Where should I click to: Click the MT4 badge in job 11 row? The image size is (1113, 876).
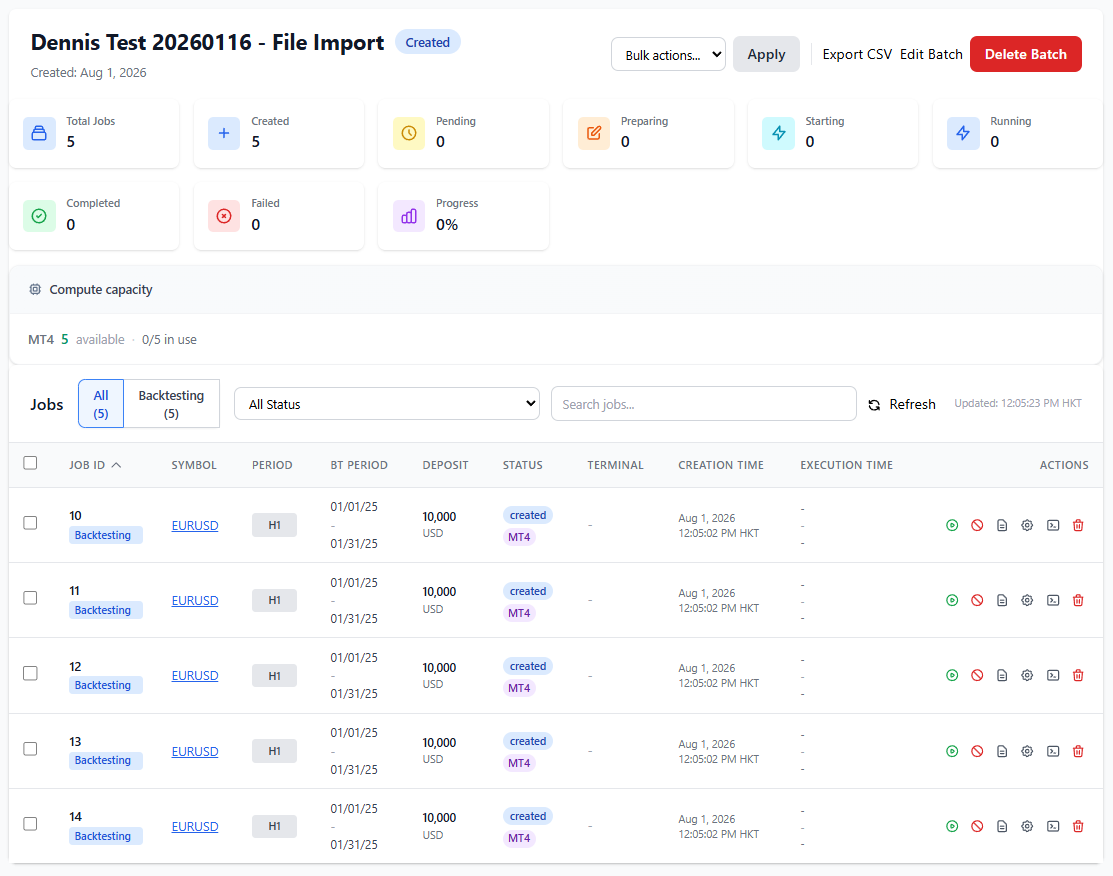coord(519,613)
